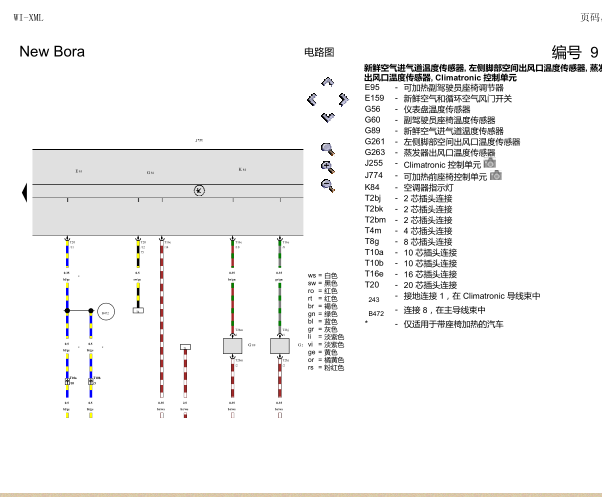Select legend row B472 连接 8
This screenshot has width=602, height=499.
[425, 311]
